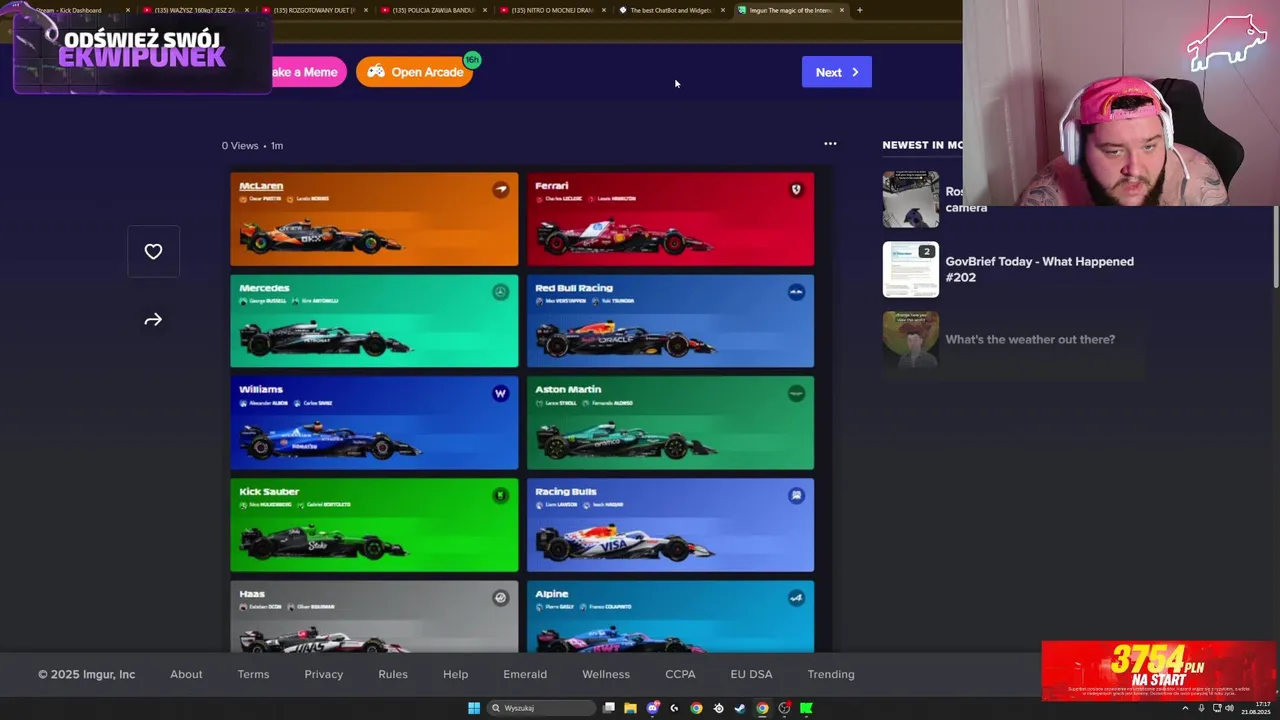Open Discord from the taskbar
Image resolution: width=1280 pixels, height=720 pixels.
[653, 708]
